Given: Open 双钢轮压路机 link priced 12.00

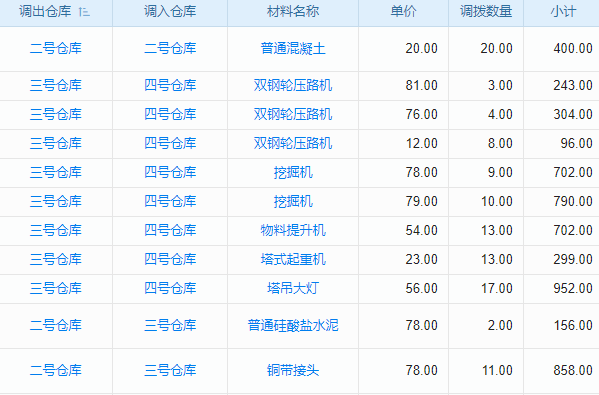Looking at the screenshot, I should point(293,143).
